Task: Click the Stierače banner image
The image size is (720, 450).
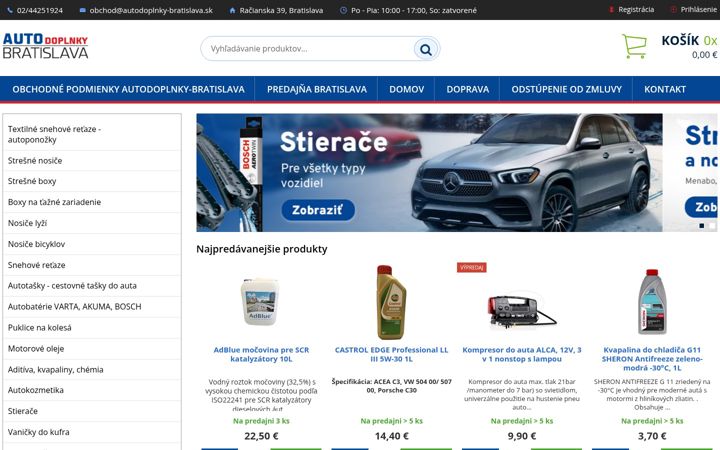Action: [x=429, y=173]
